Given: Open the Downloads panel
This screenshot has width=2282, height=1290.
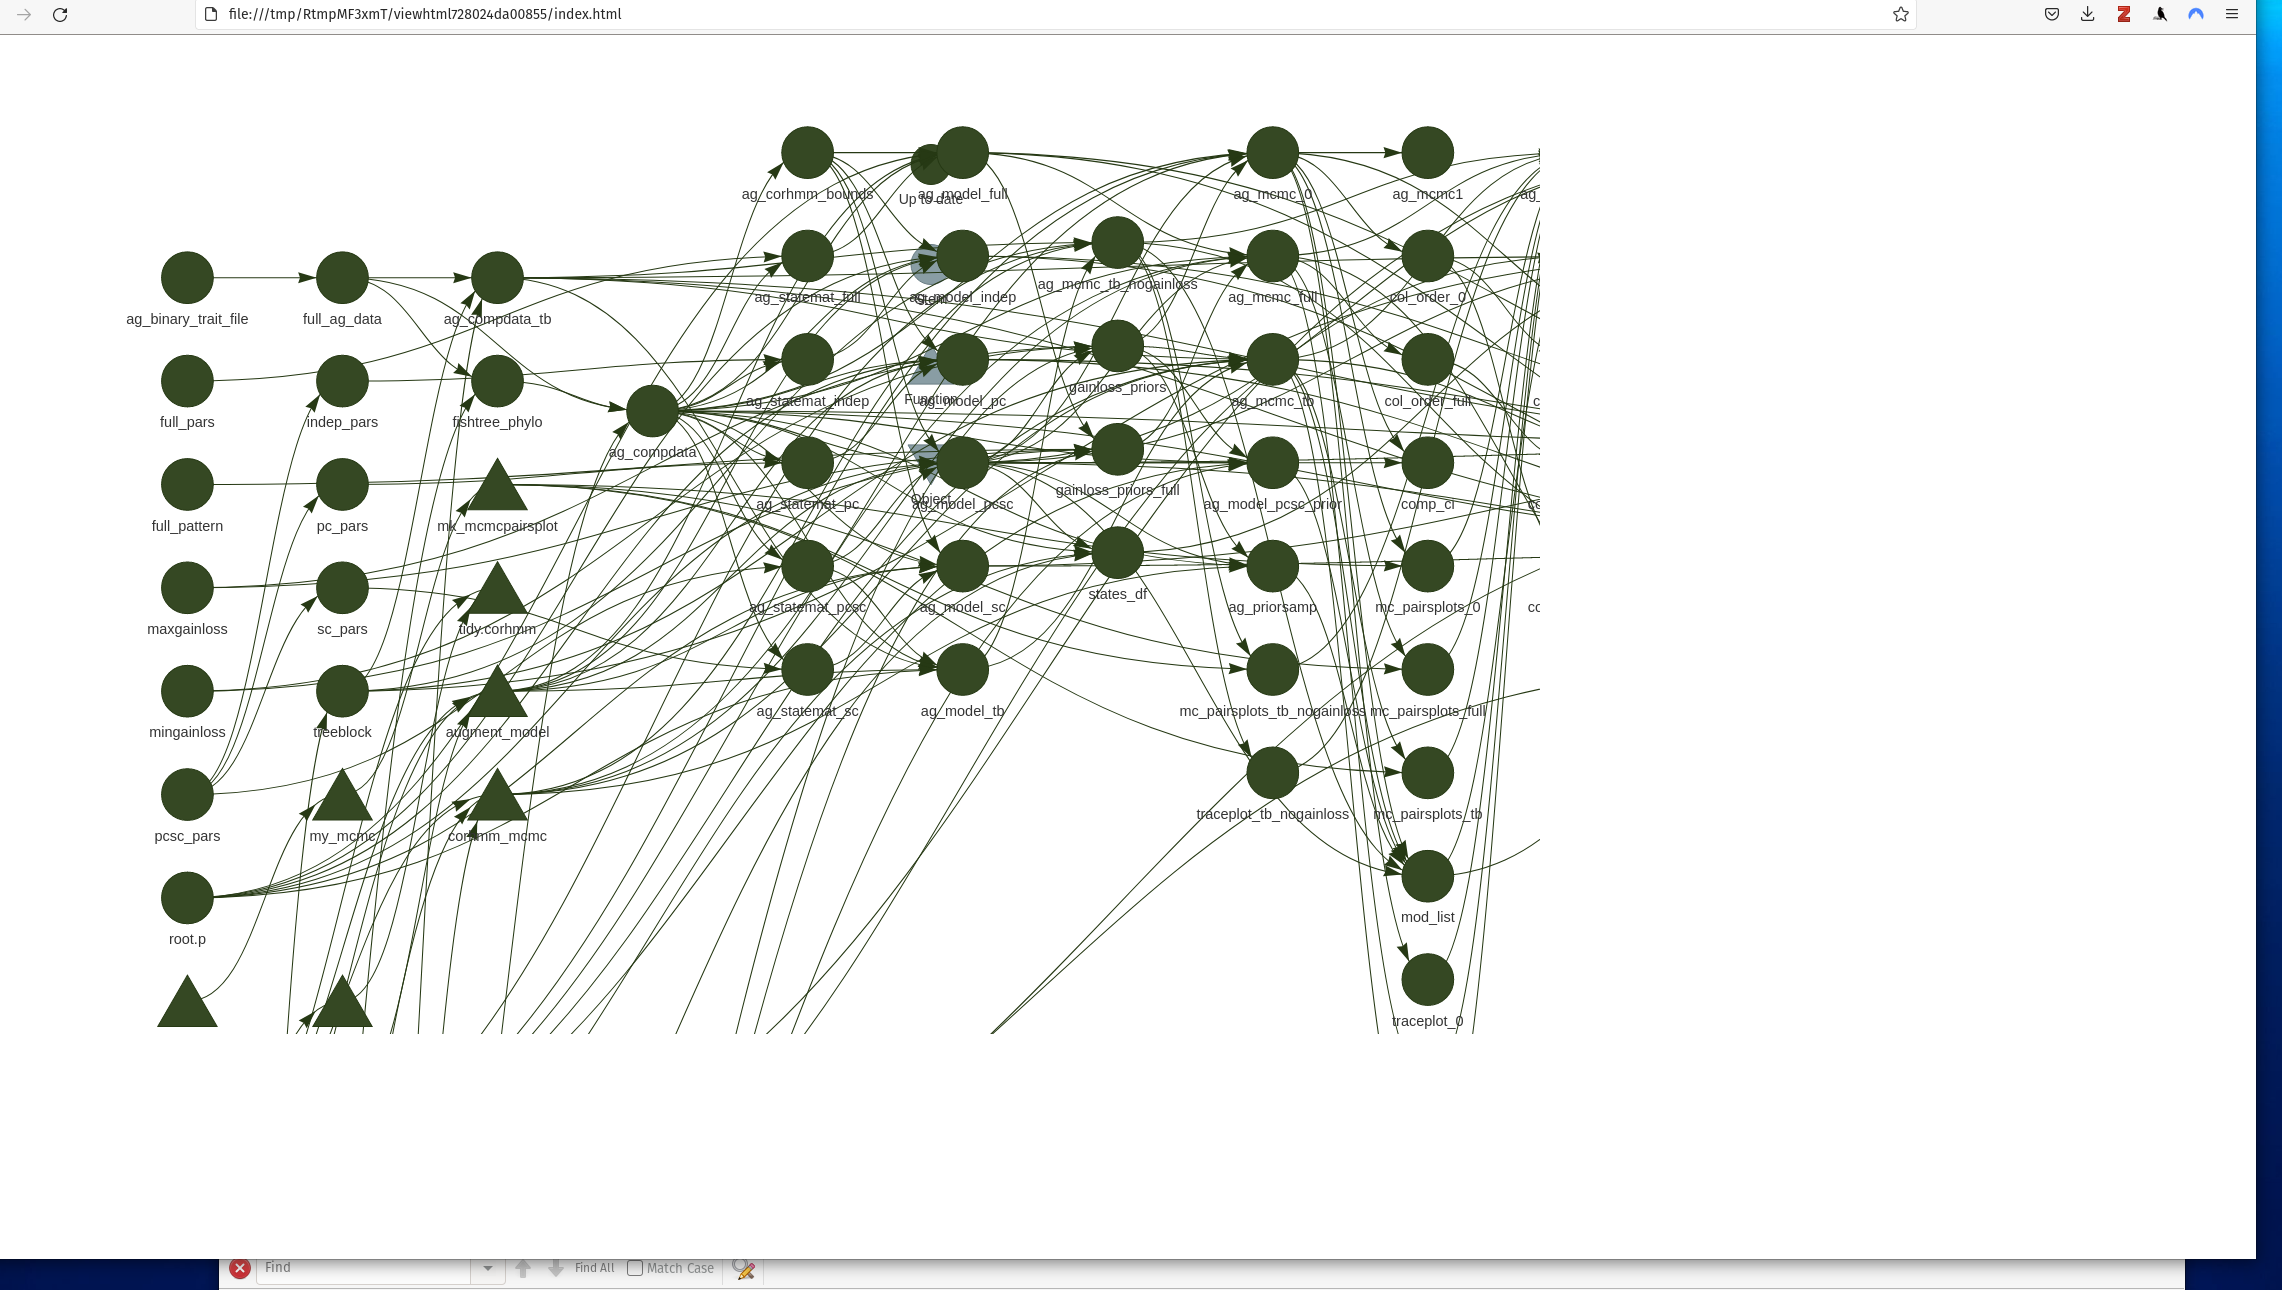Looking at the screenshot, I should click(2087, 14).
